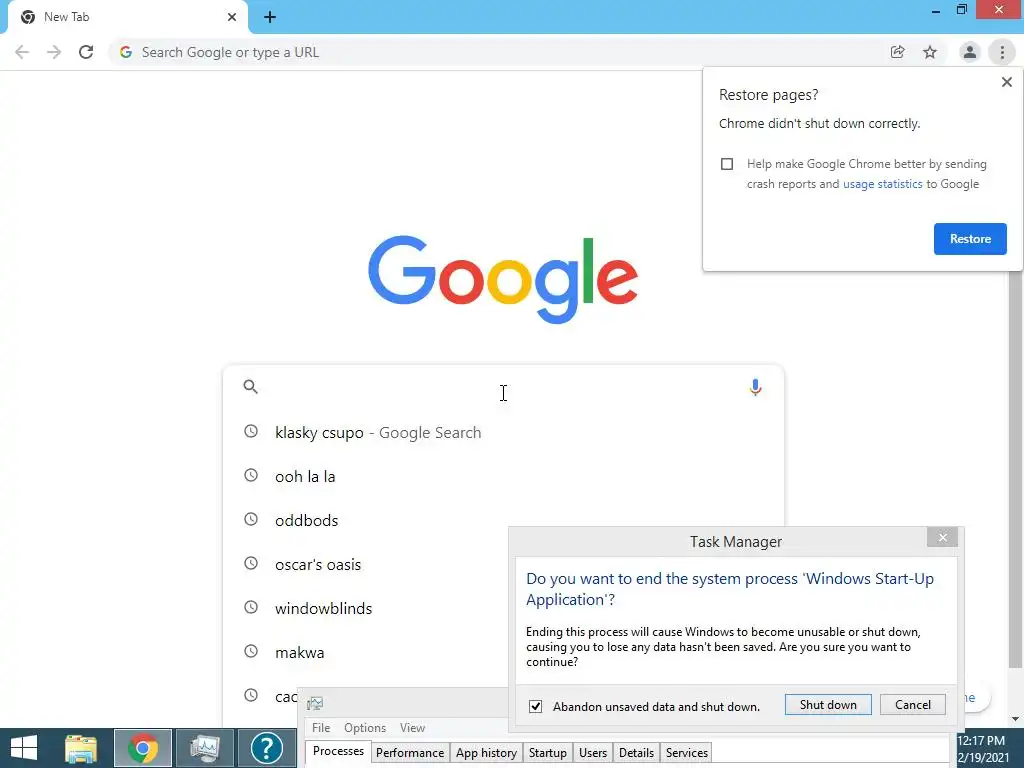Click inside the Google search box
Image resolution: width=1024 pixels, height=768 pixels.
pyautogui.click(x=503, y=387)
